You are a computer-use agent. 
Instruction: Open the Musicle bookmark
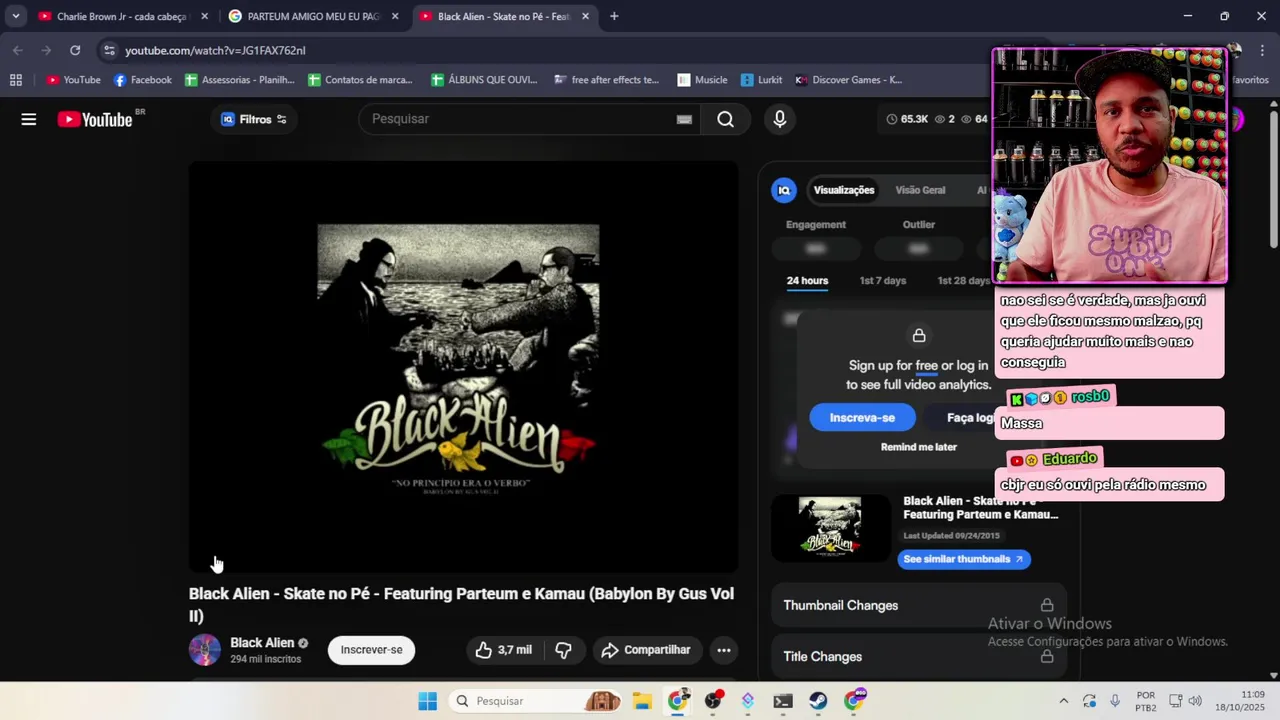point(703,80)
